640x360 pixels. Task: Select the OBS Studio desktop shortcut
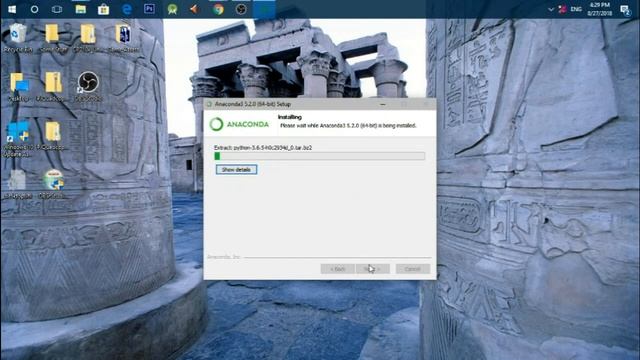pos(88,86)
